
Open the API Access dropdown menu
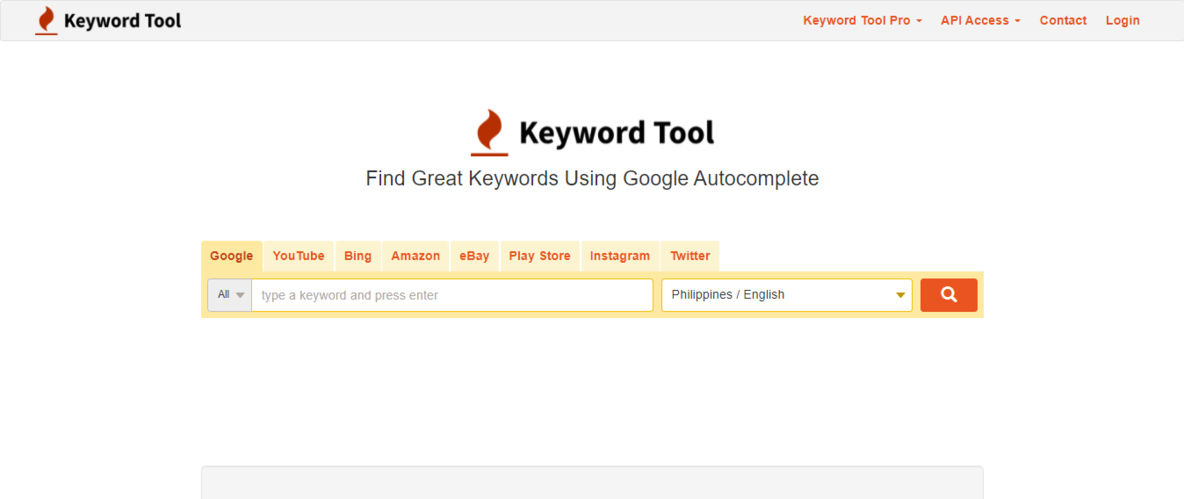980,20
